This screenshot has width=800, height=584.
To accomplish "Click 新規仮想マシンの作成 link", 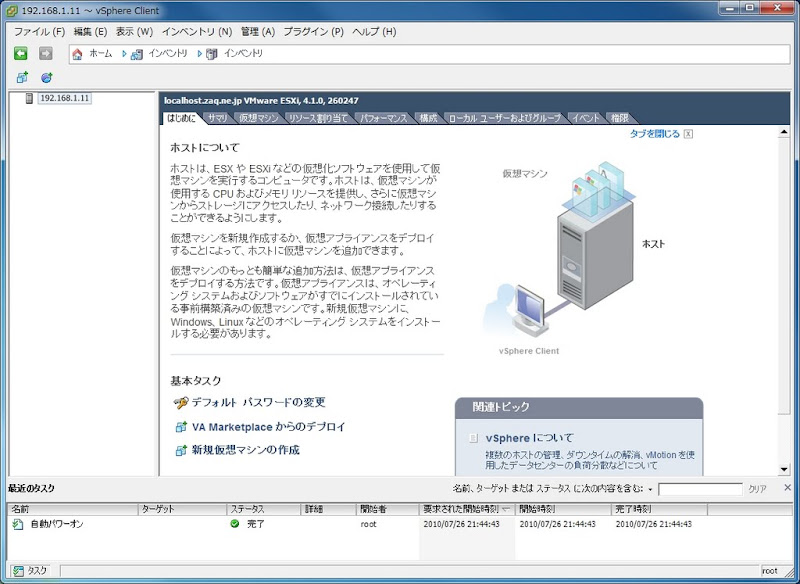I will click(x=245, y=450).
